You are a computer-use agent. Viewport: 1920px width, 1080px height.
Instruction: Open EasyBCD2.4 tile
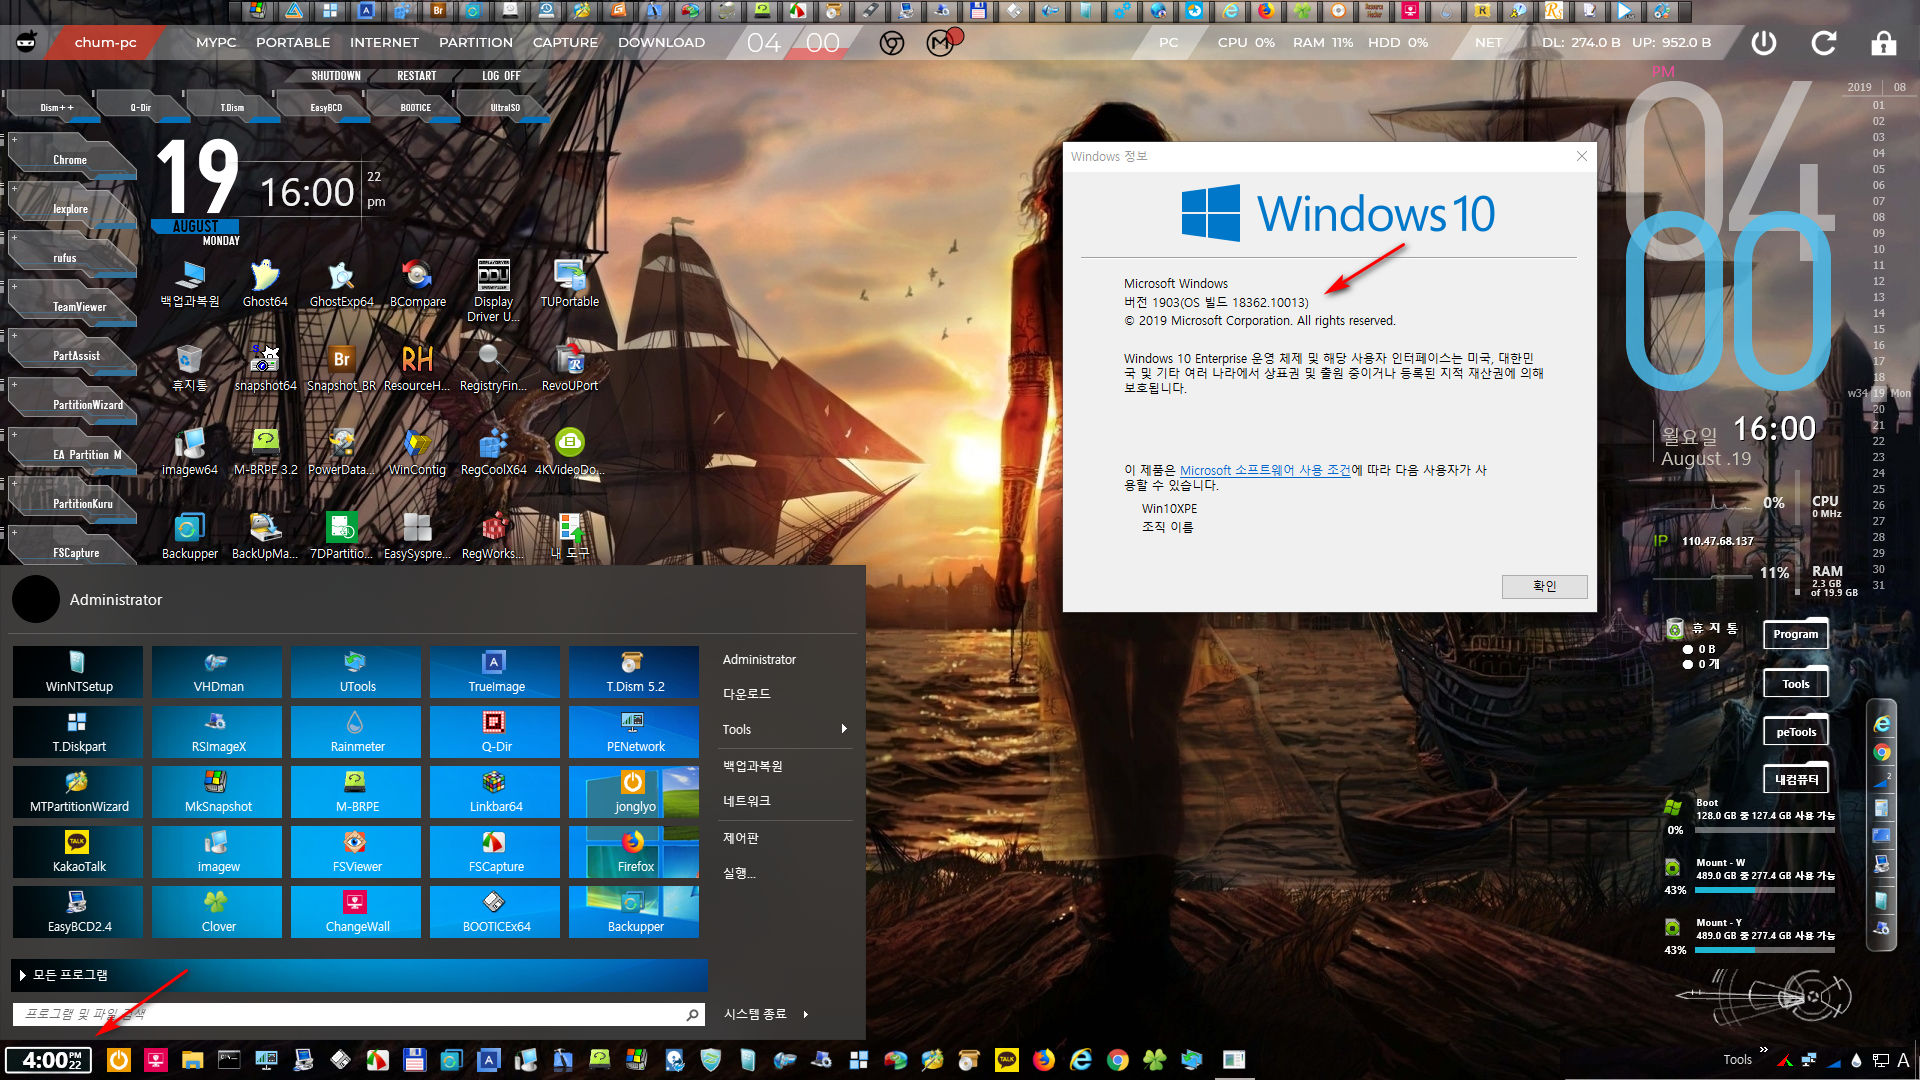(x=78, y=912)
